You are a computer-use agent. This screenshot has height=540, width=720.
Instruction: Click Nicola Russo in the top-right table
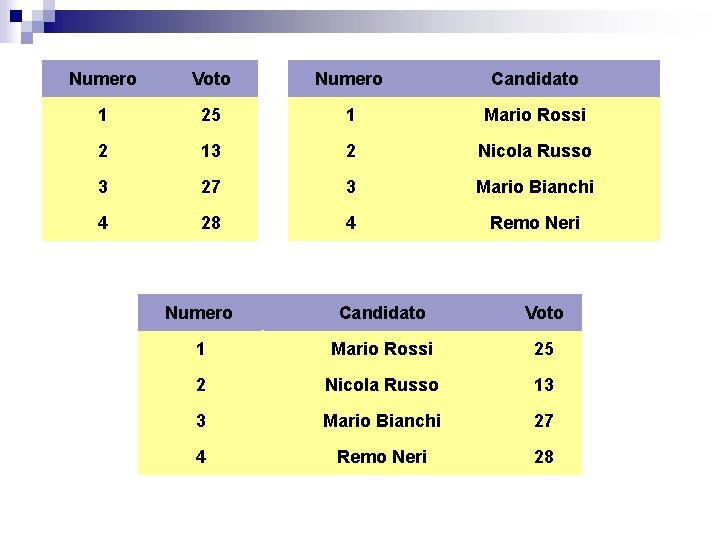click(535, 151)
